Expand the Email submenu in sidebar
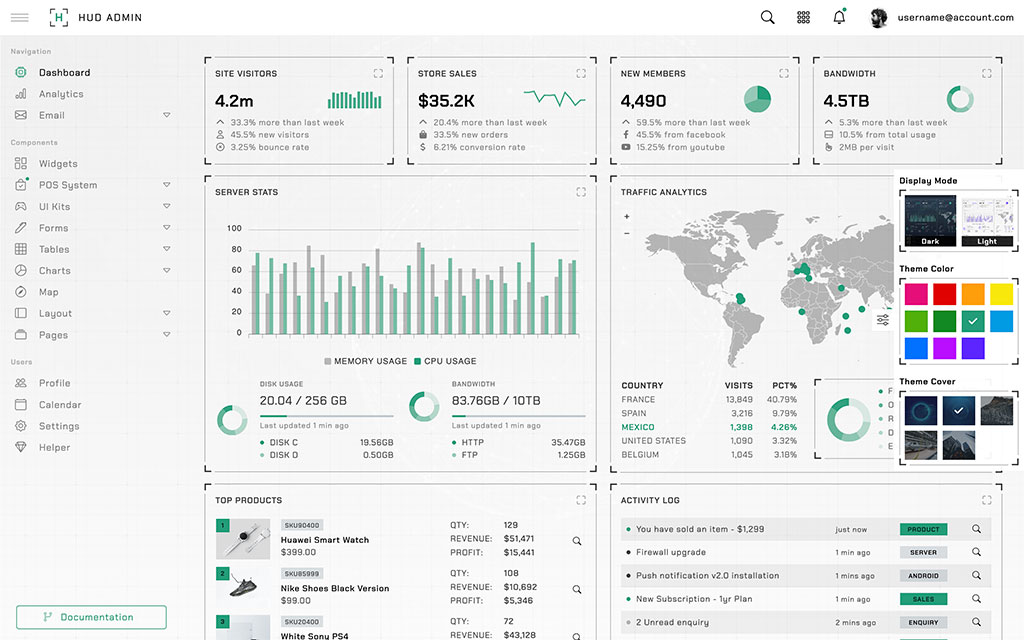 click(x=167, y=115)
